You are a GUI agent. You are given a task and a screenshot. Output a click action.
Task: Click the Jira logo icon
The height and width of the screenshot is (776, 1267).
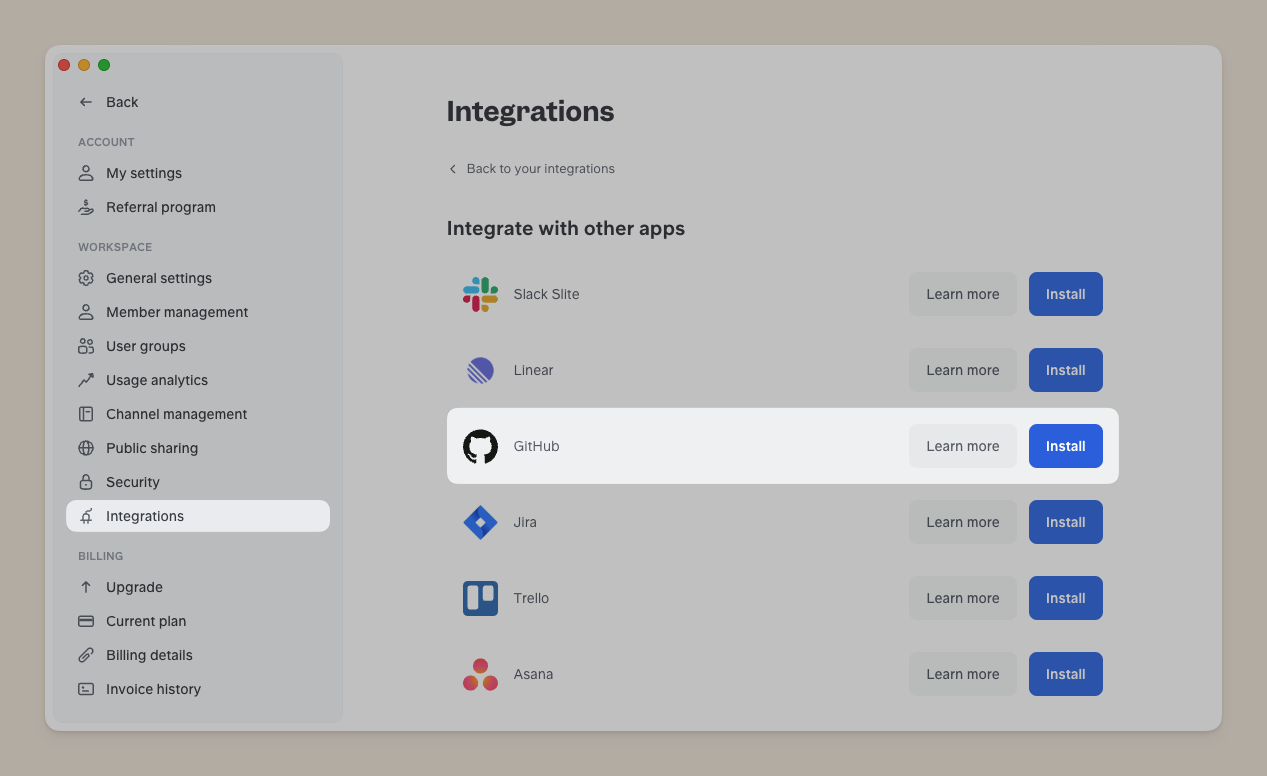(x=480, y=522)
